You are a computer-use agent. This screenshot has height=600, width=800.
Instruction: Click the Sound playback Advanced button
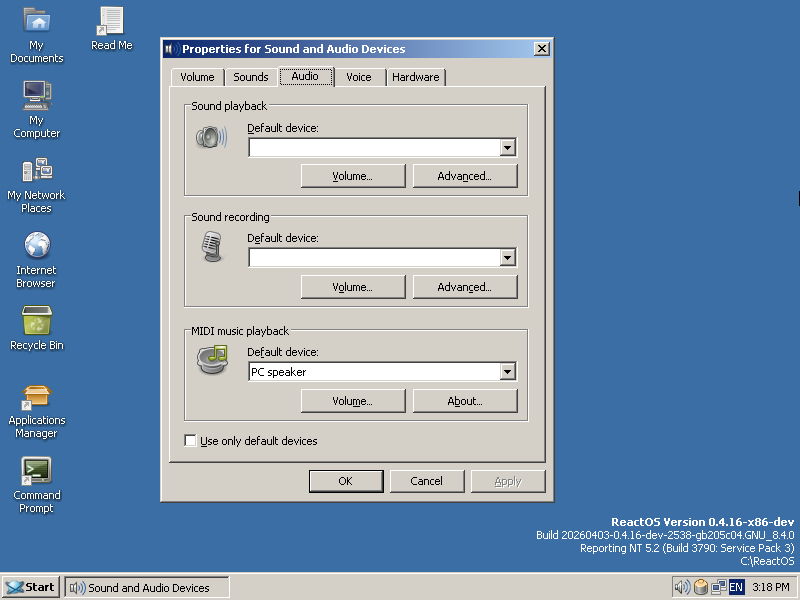pyautogui.click(x=465, y=176)
